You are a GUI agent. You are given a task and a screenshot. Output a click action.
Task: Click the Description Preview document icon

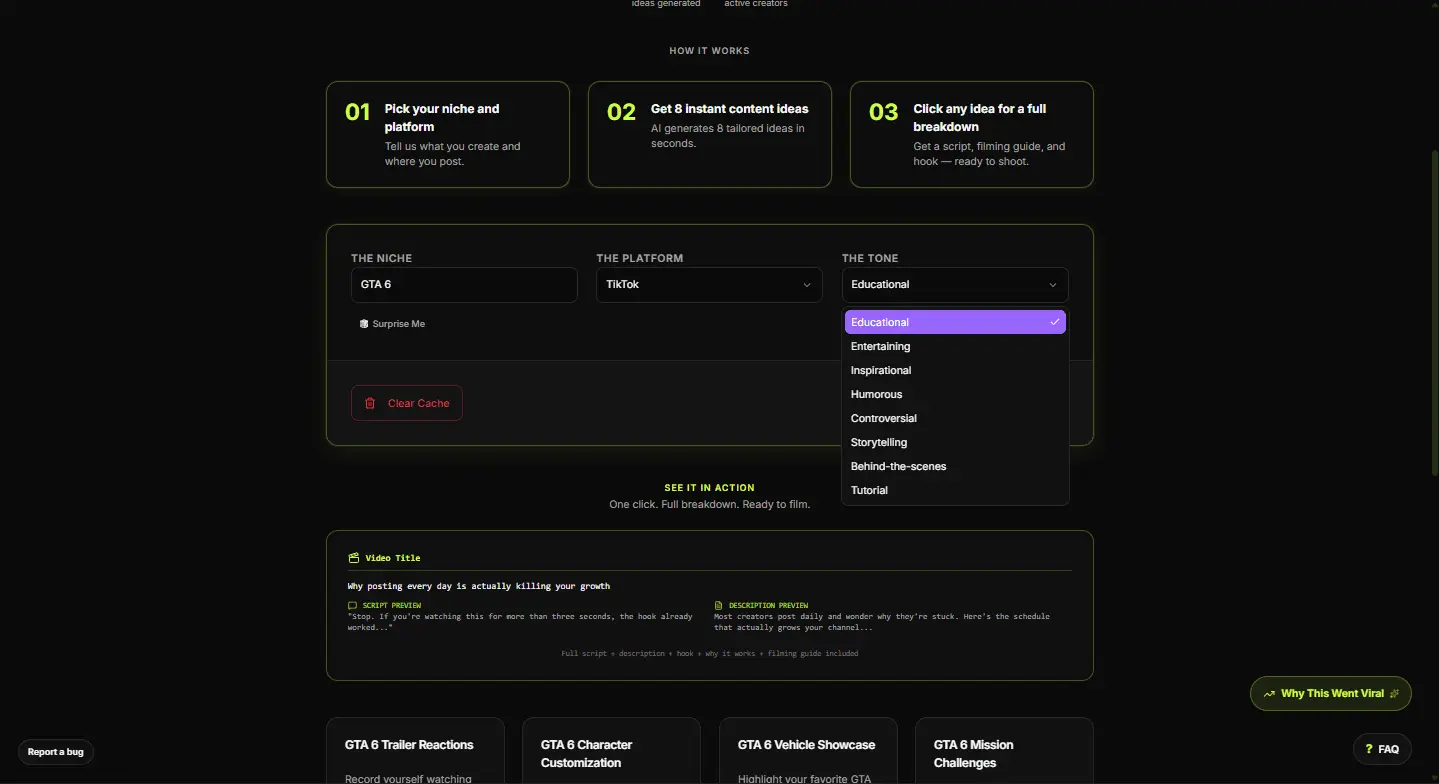718,605
